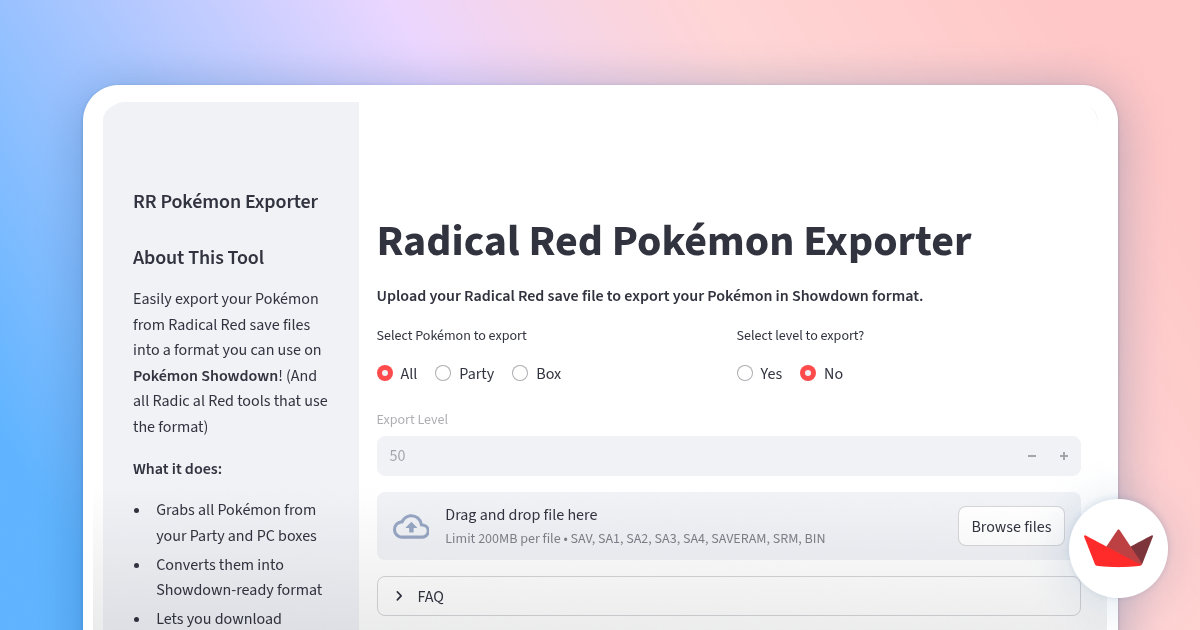Click the plus icon to raise Export Level
This screenshot has height=630, width=1200.
tap(1064, 456)
